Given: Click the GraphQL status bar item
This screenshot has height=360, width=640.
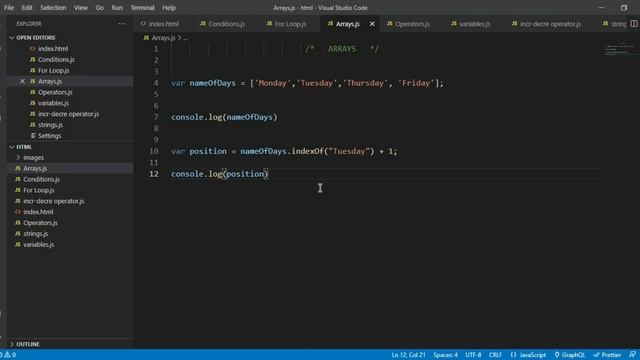Looking at the screenshot, I should [569, 355].
